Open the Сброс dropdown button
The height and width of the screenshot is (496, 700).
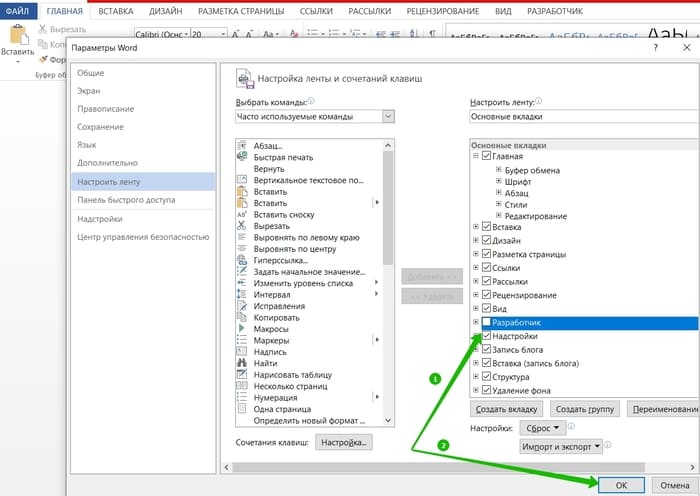tap(542, 428)
